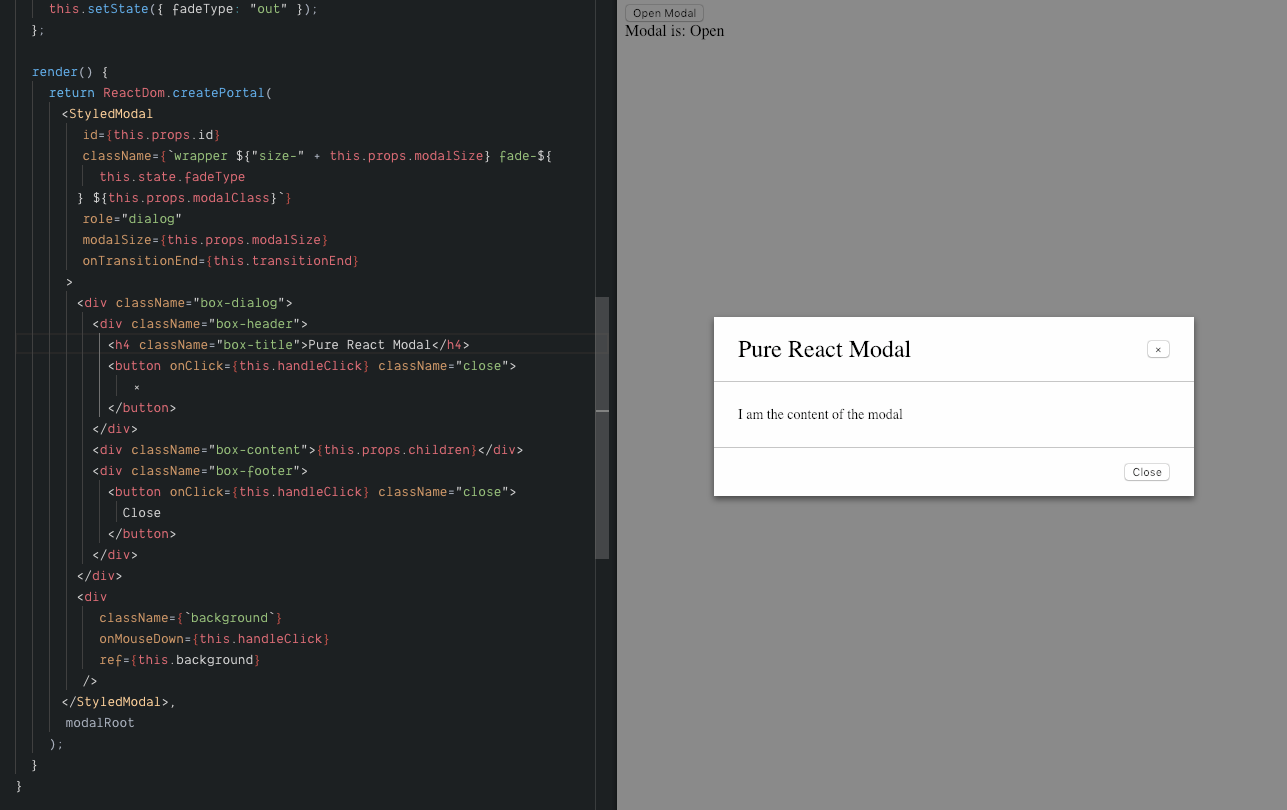Viewport: 1287px width, 810px height.
Task: Click the 'I am the content of the modal' text
Action: click(820, 414)
